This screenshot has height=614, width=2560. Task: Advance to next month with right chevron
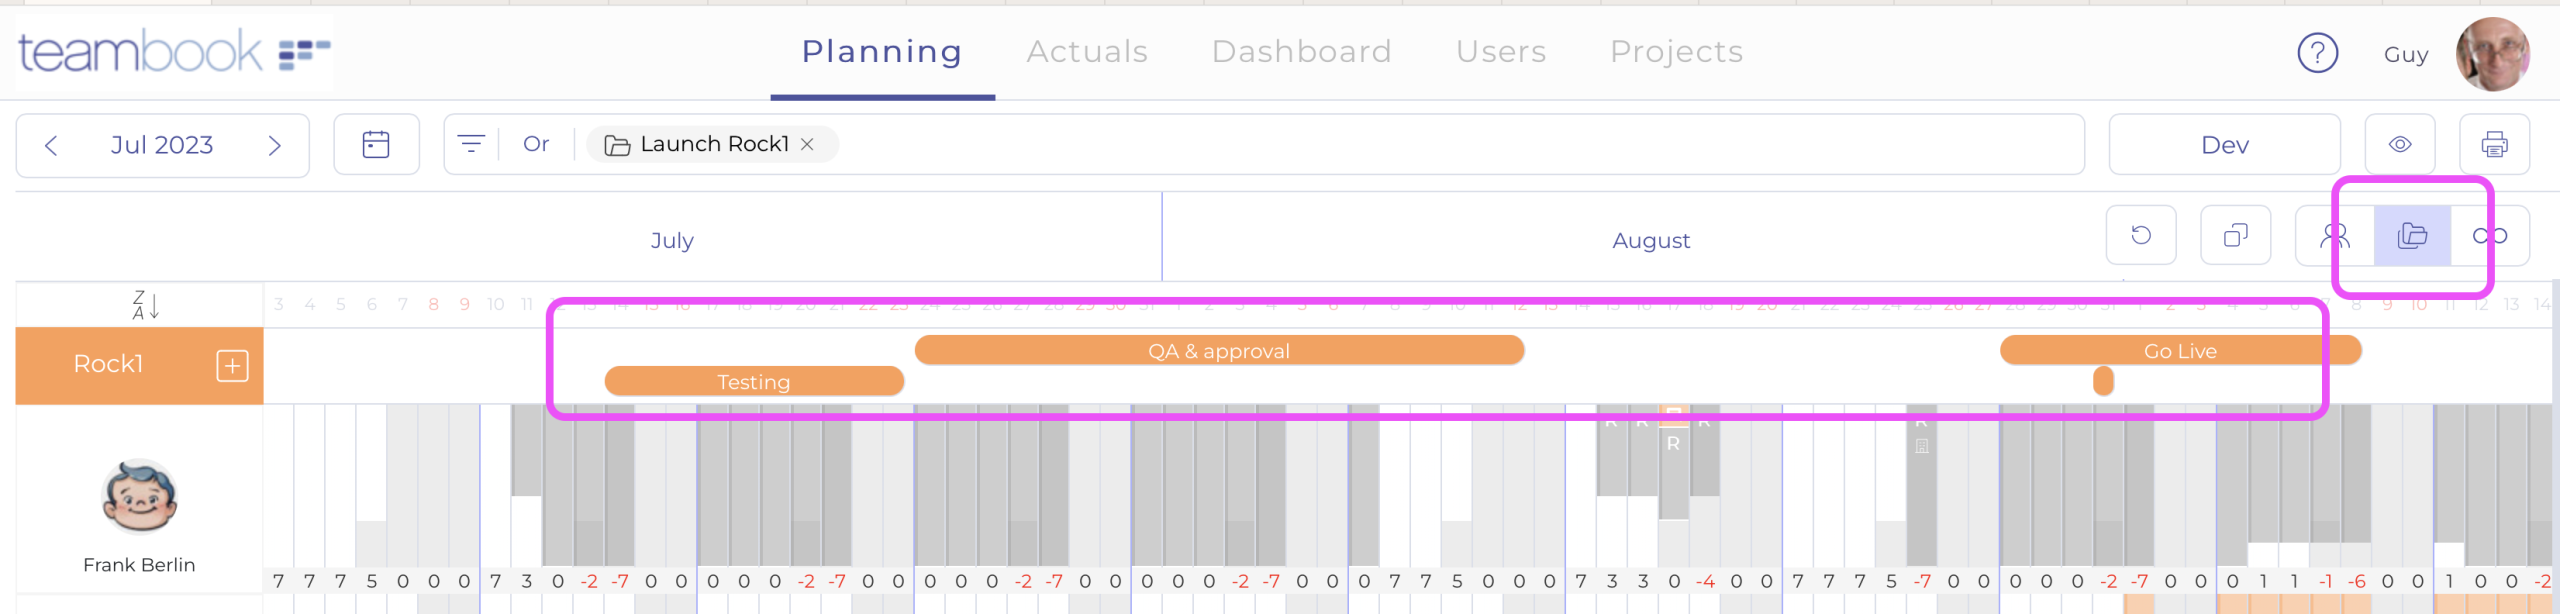click(275, 146)
